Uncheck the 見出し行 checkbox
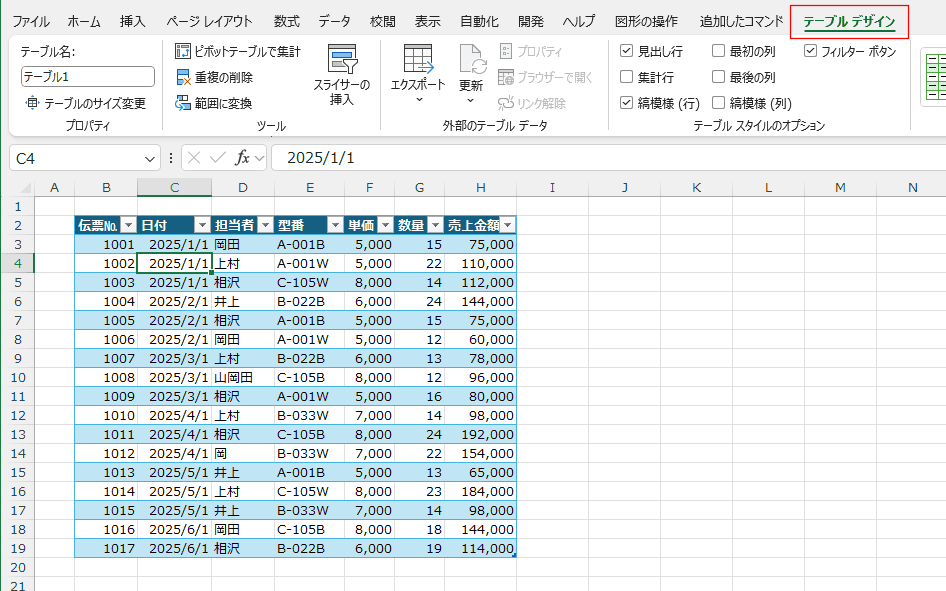This screenshot has width=946, height=591. (x=627, y=52)
